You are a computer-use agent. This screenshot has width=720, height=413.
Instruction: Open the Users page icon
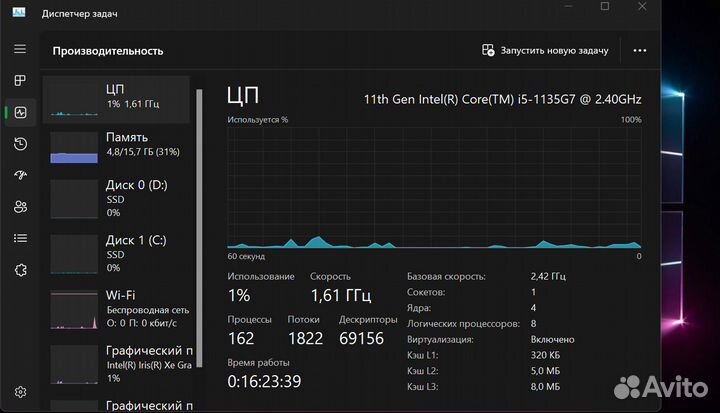coord(20,207)
